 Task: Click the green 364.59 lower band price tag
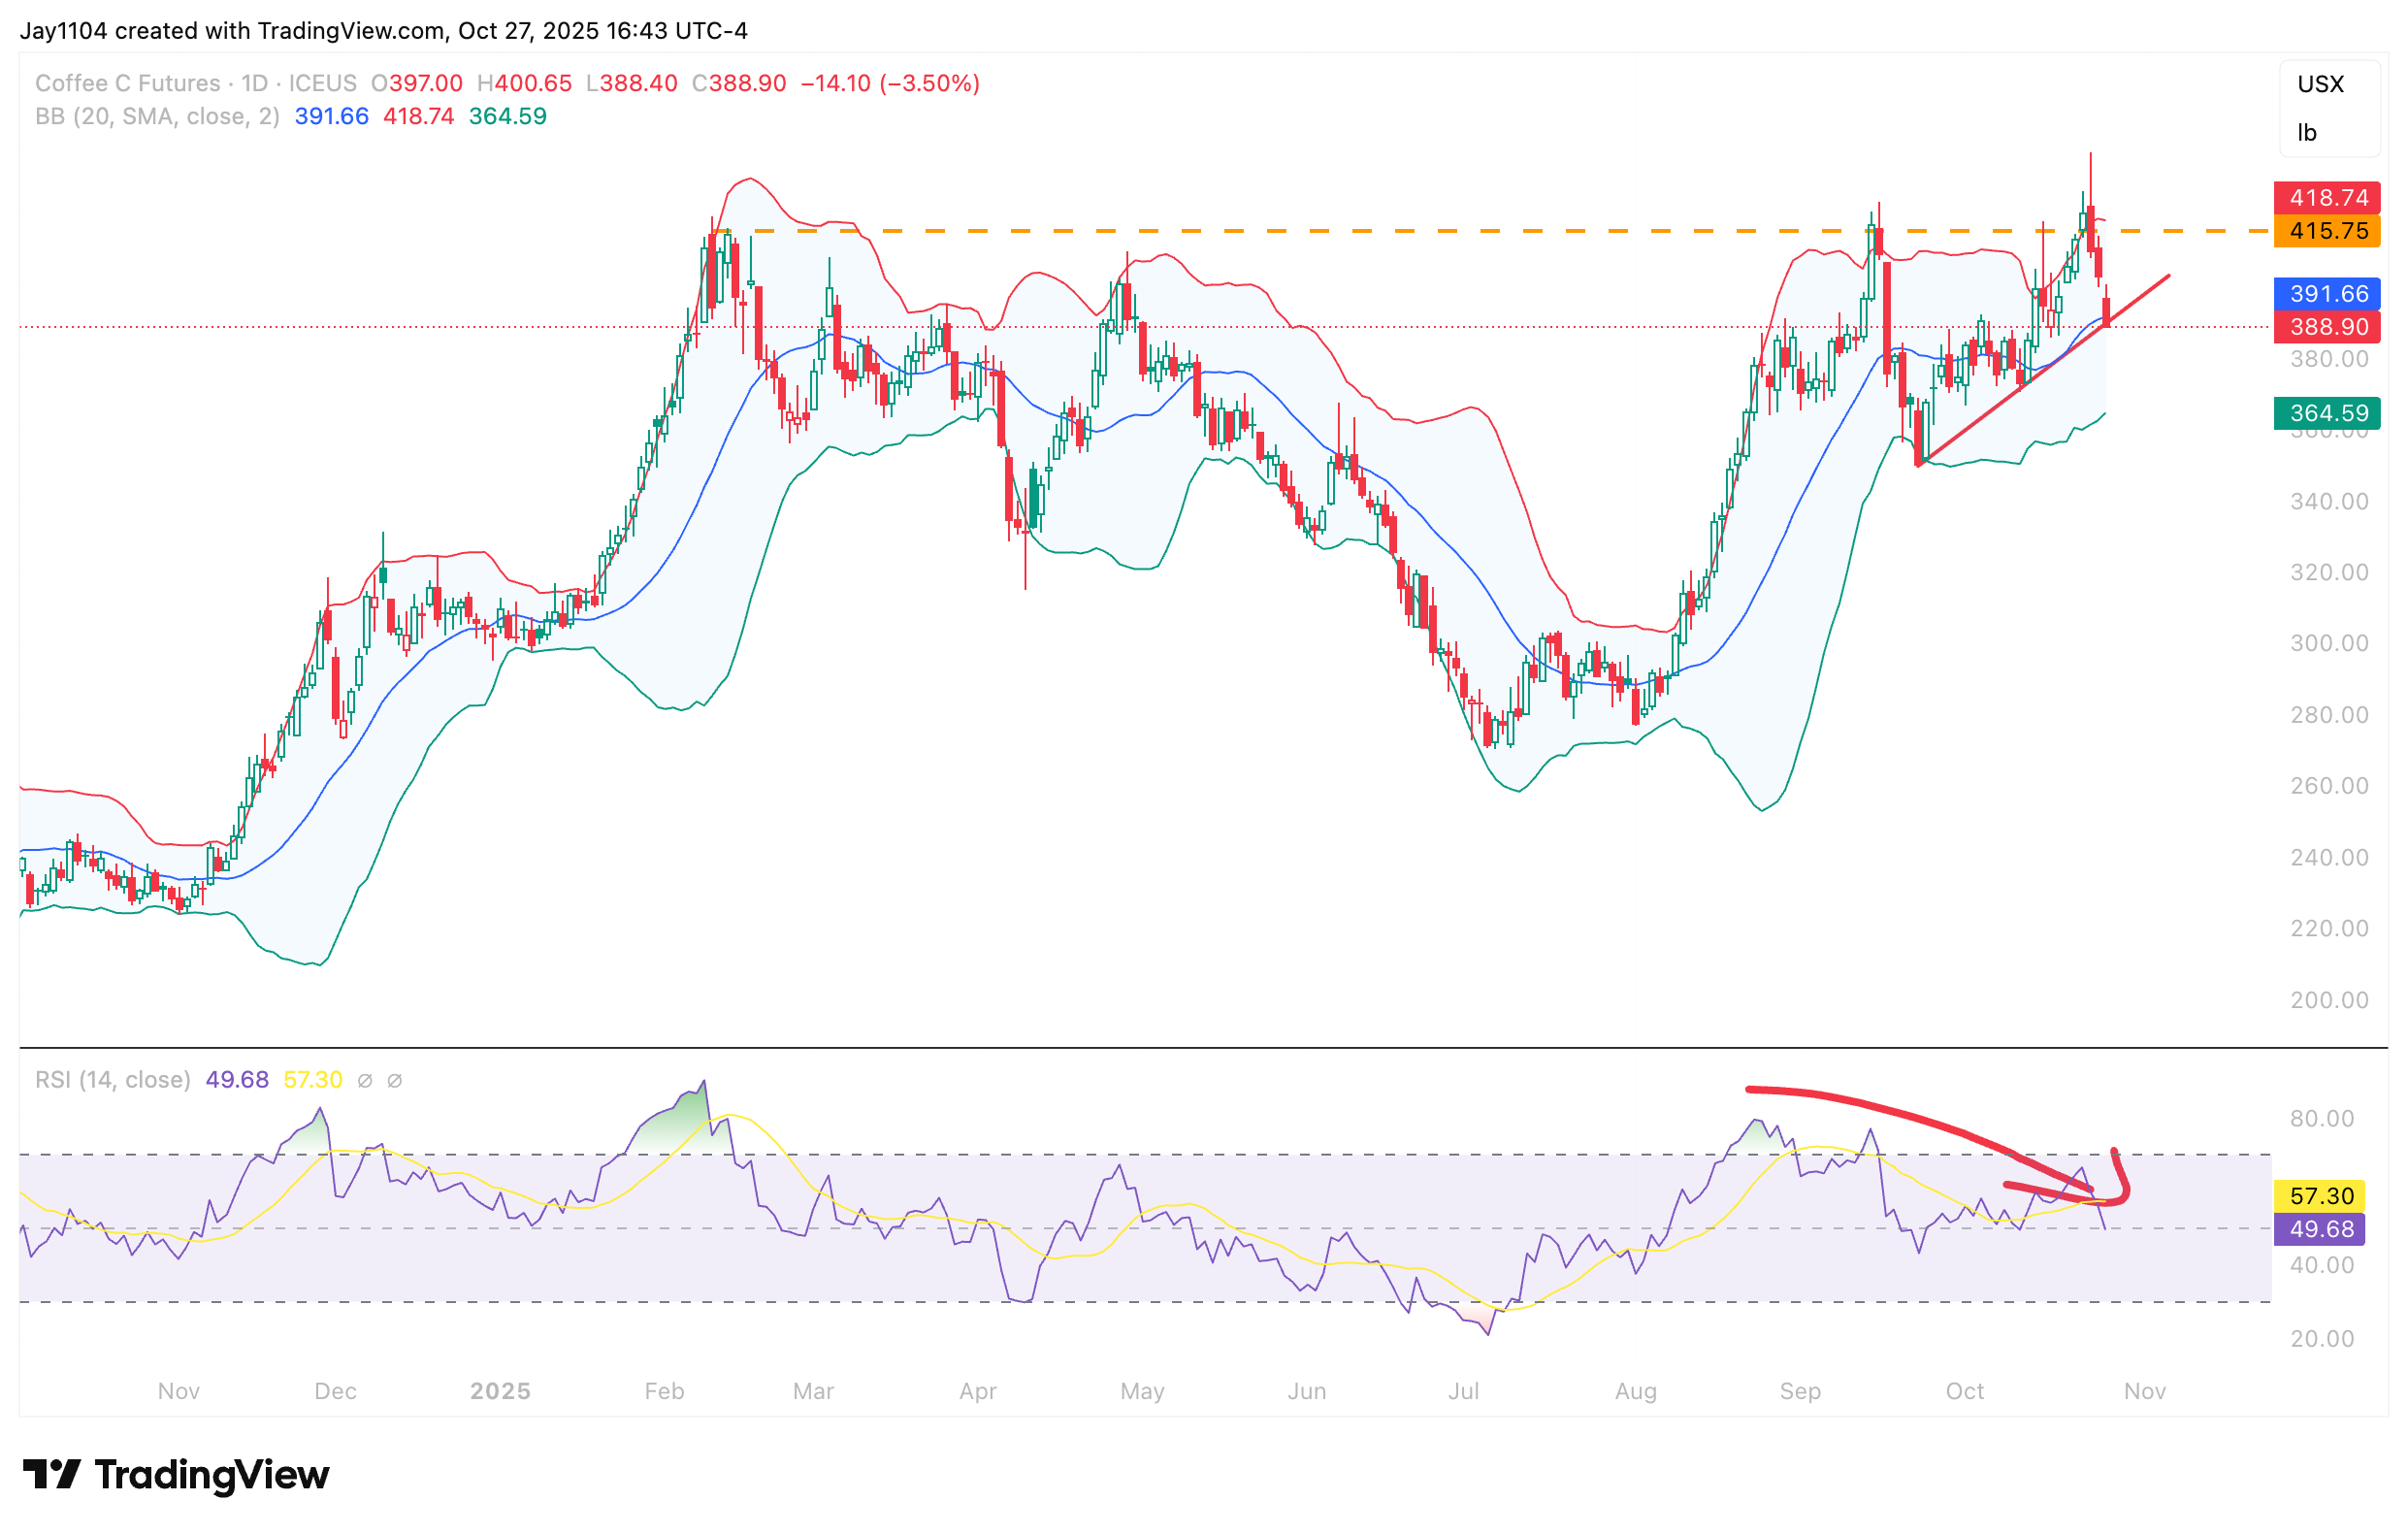point(2327,412)
